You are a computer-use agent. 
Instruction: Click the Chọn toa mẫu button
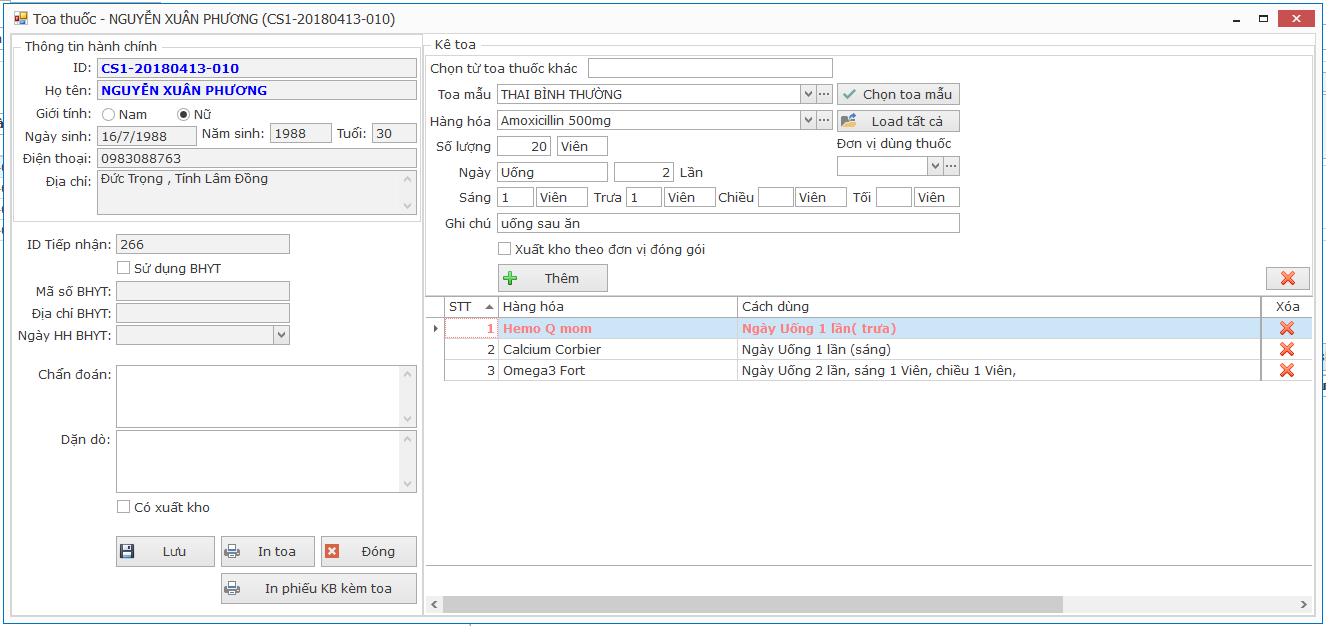coord(898,94)
